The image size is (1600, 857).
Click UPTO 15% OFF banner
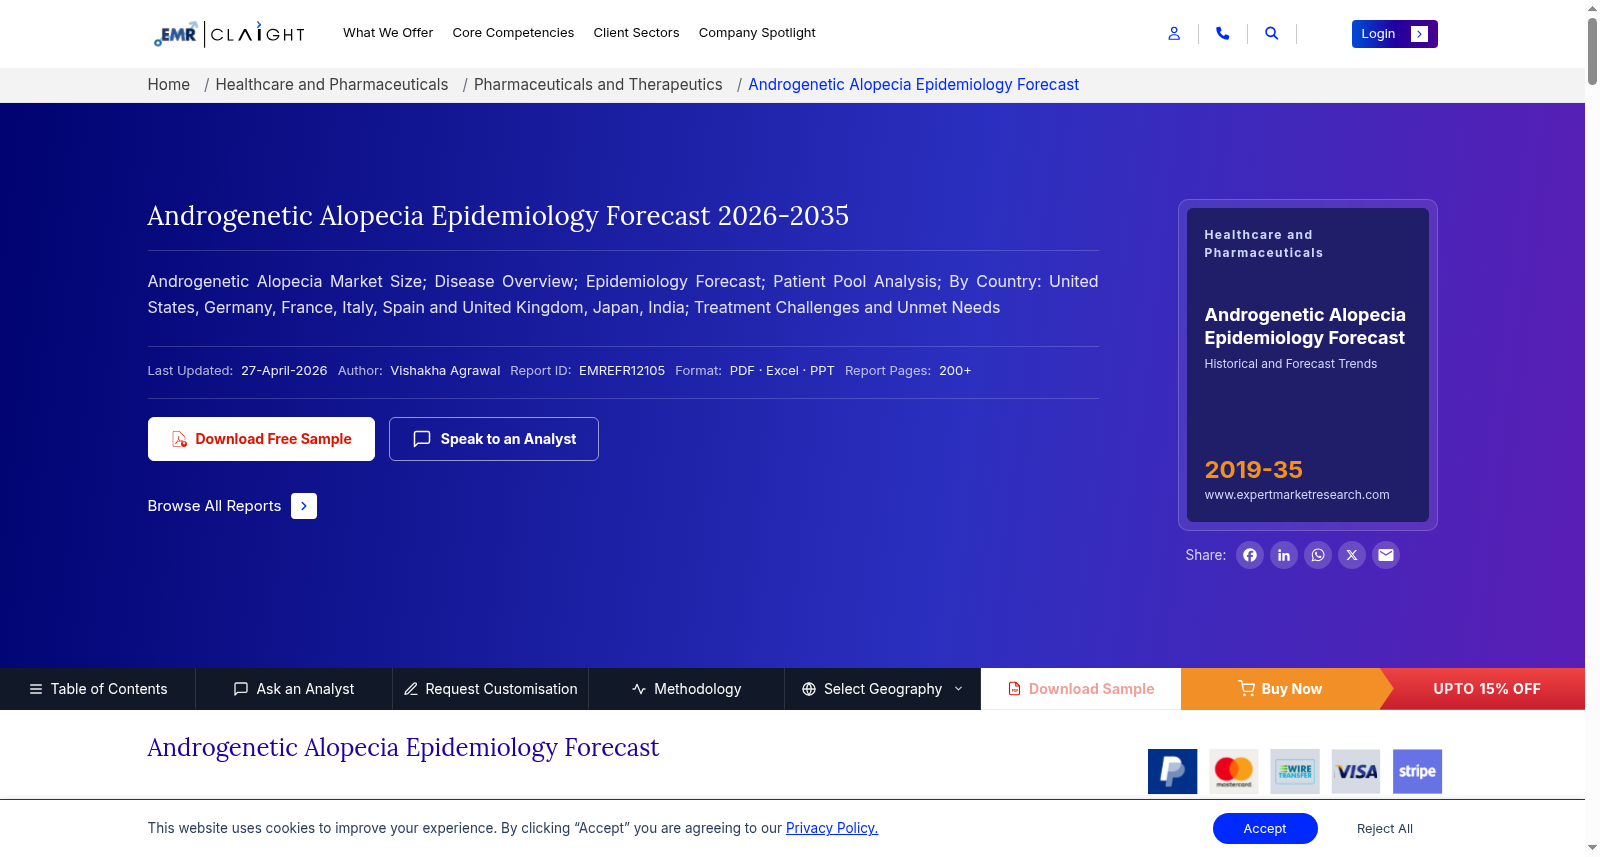click(x=1486, y=689)
